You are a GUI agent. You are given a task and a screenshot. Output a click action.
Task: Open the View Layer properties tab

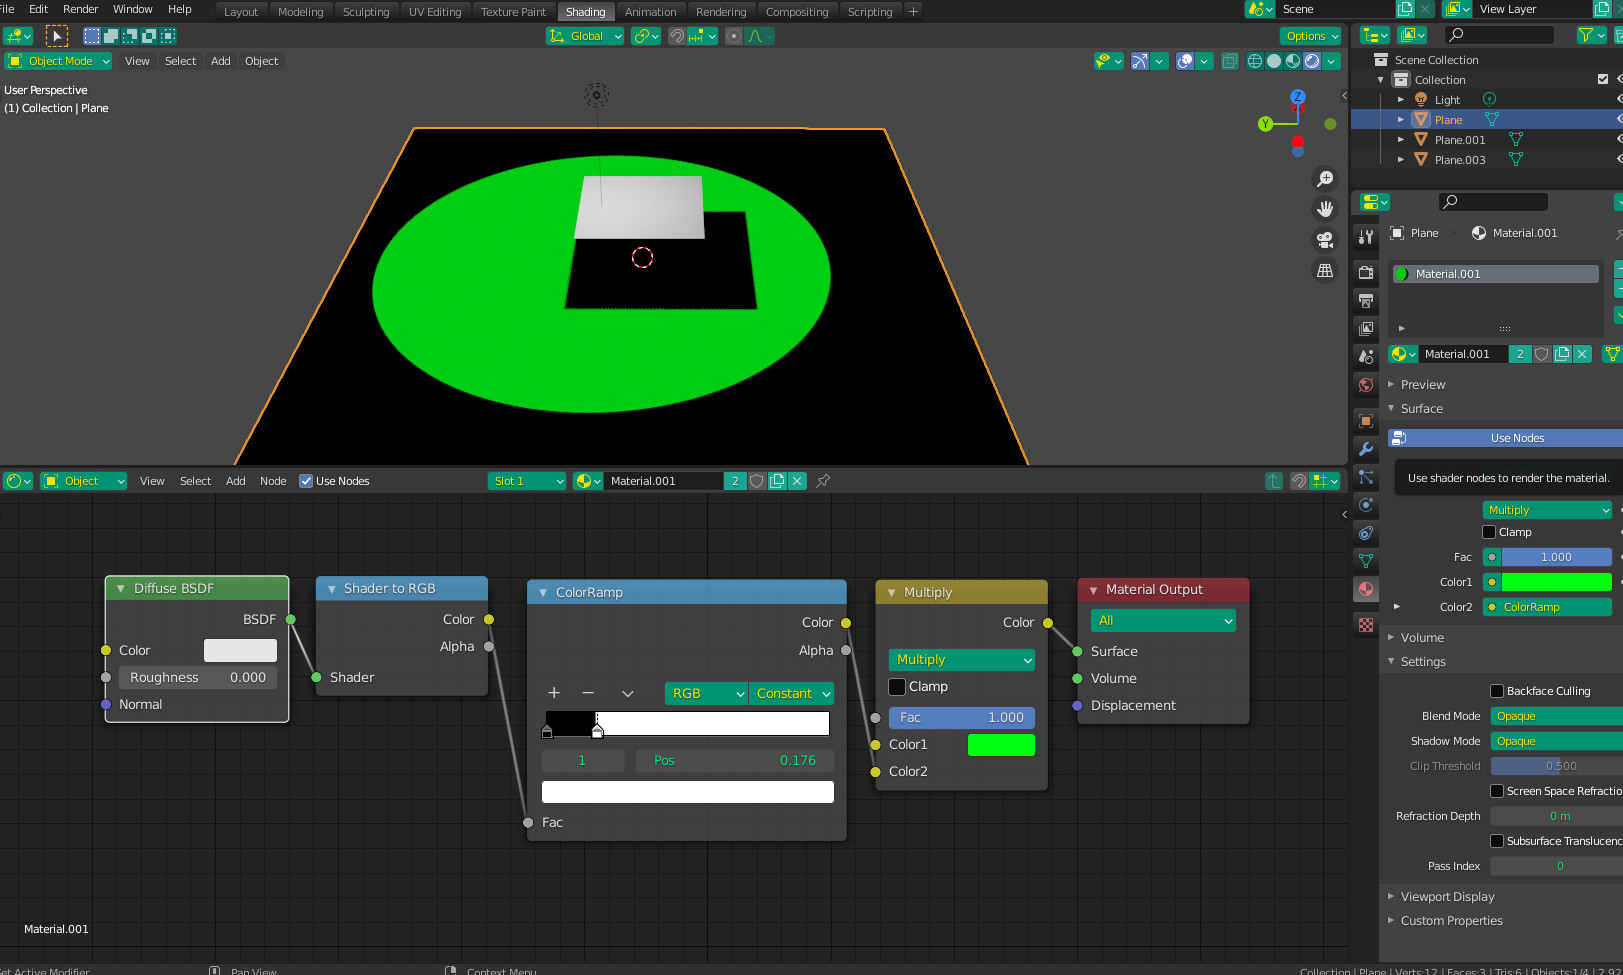(x=1366, y=328)
